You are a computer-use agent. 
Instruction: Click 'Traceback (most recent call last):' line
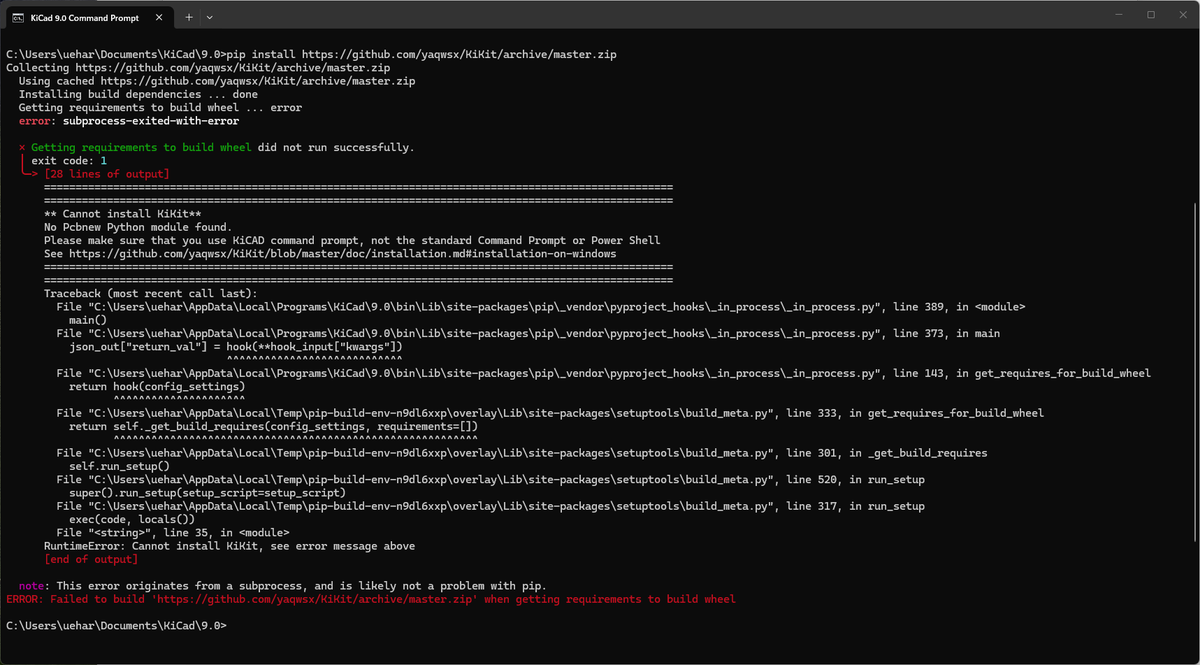tap(151, 294)
